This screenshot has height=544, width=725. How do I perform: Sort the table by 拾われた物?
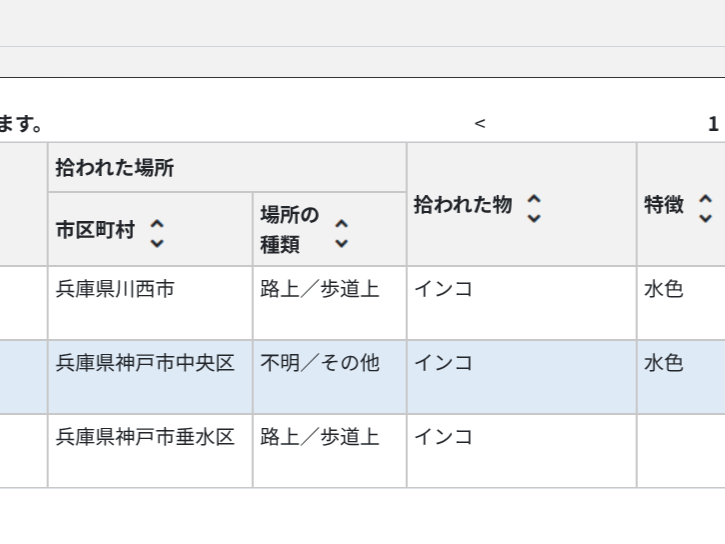pos(534,207)
